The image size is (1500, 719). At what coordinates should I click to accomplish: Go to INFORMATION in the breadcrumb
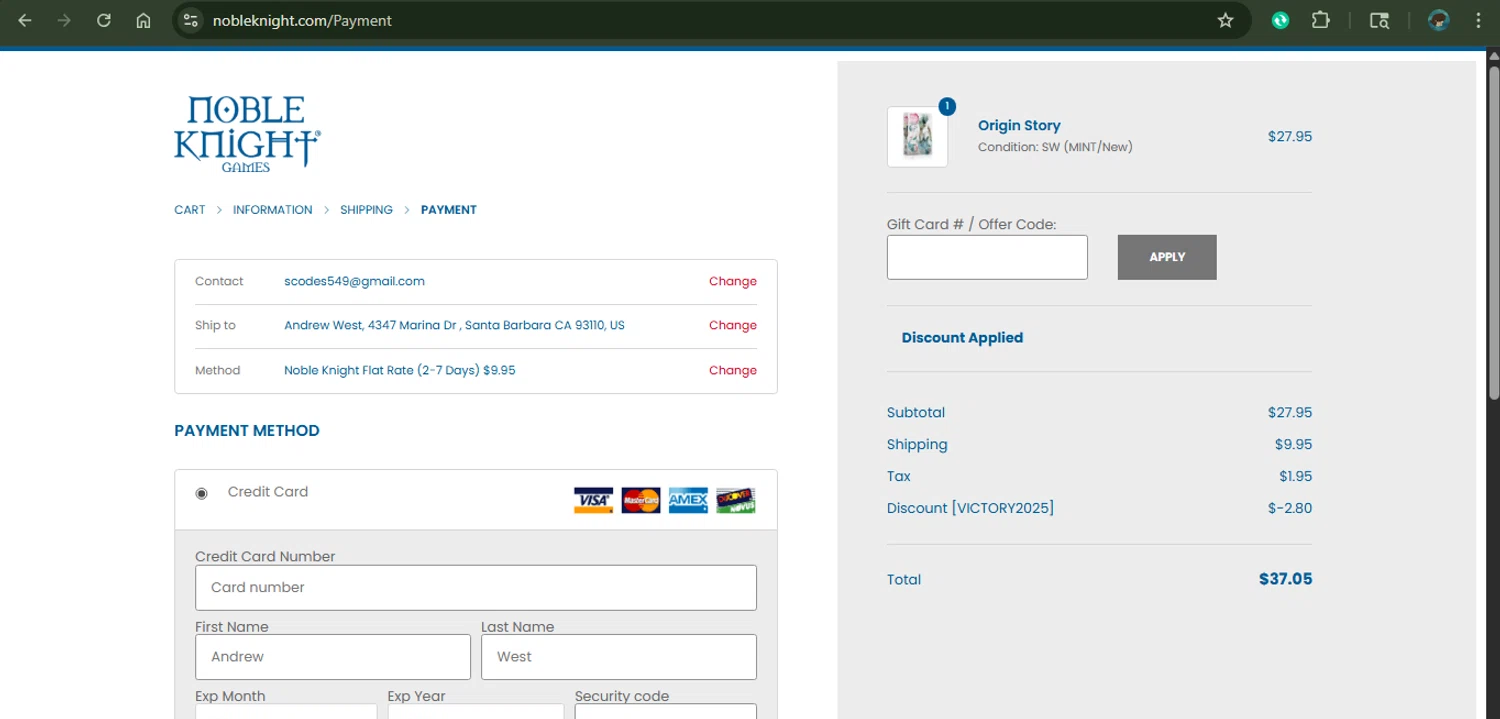point(273,210)
